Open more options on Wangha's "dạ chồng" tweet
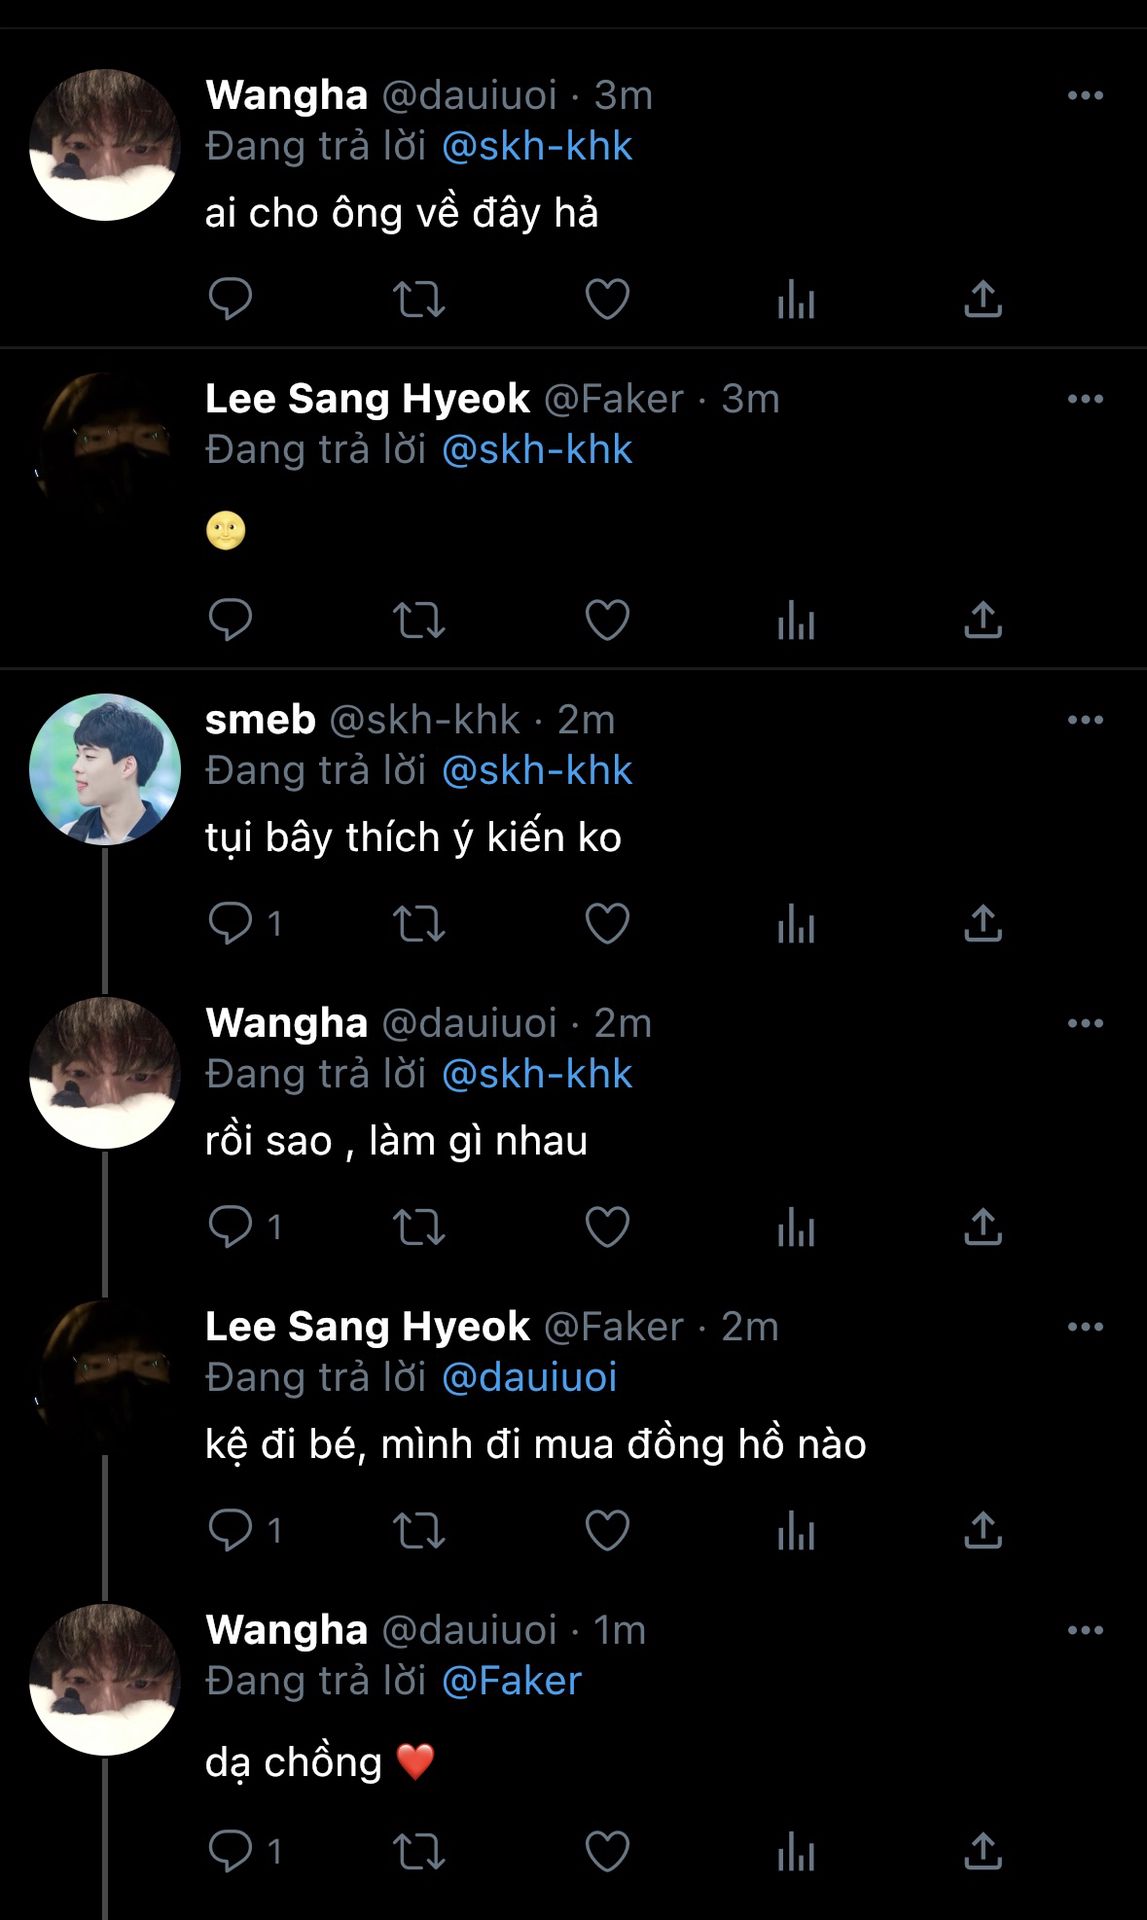This screenshot has height=1920, width=1147. [1085, 1630]
